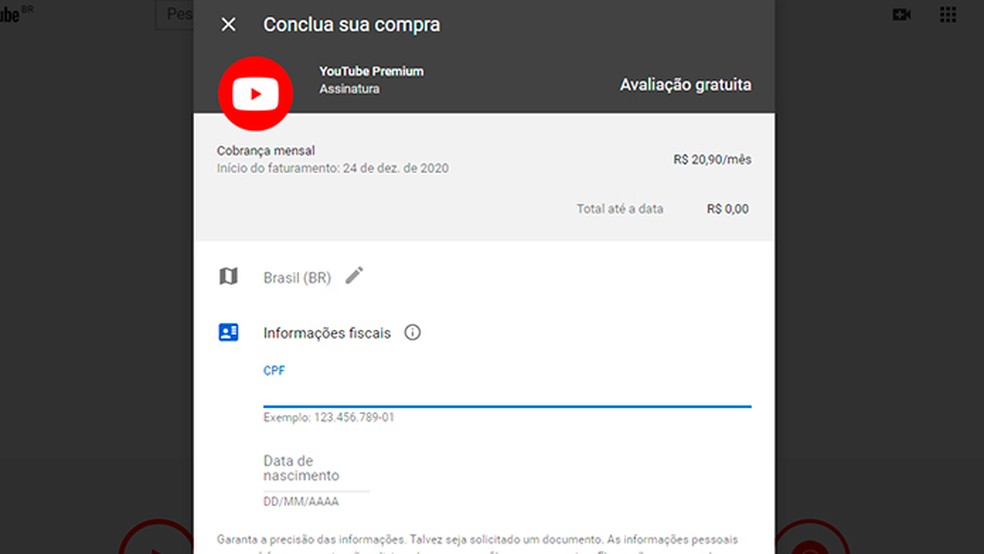The width and height of the screenshot is (984, 554).
Task: Click the Pesquisar search box
Action: 175,14
